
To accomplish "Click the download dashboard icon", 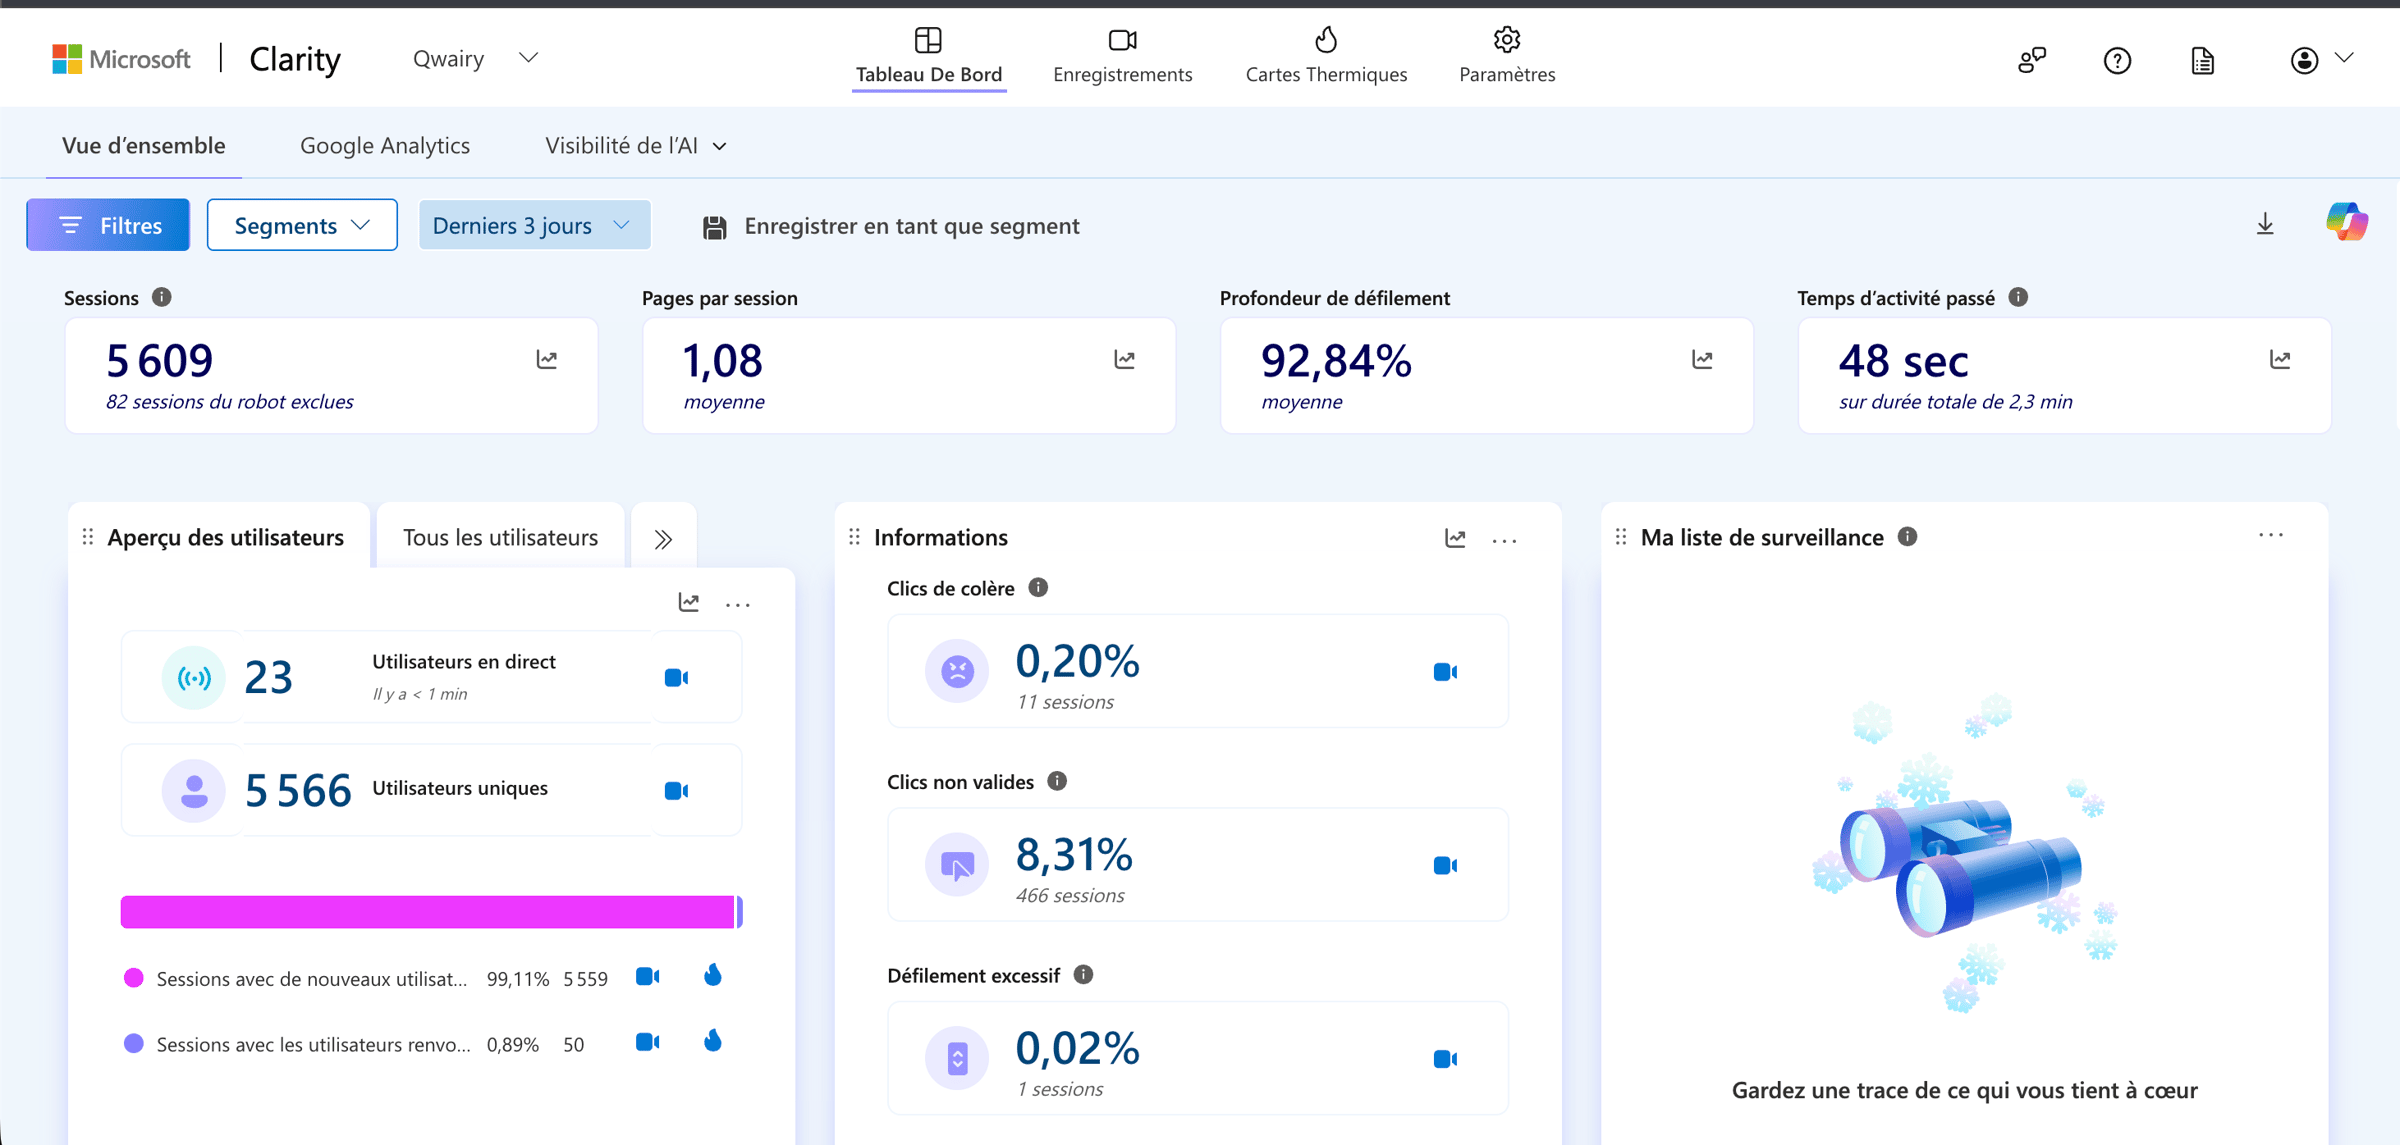I will 2265,224.
